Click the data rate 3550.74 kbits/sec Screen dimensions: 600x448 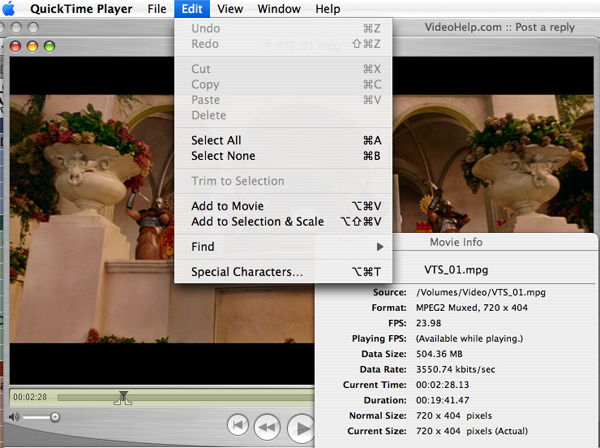point(455,370)
